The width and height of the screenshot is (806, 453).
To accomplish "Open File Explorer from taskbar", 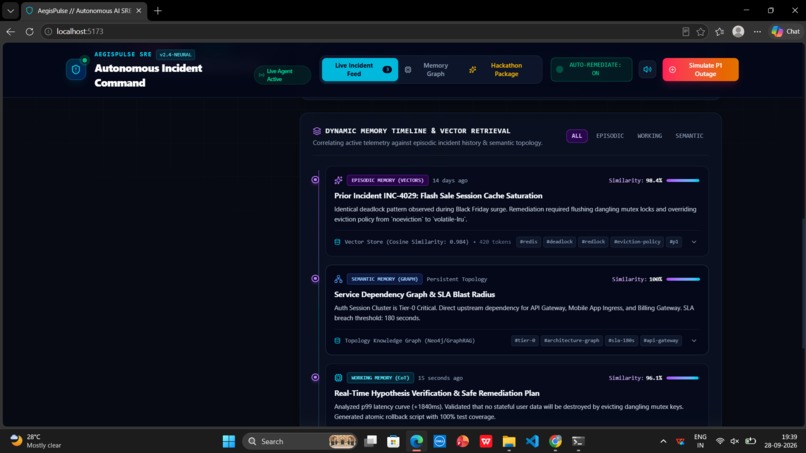I will (509, 441).
